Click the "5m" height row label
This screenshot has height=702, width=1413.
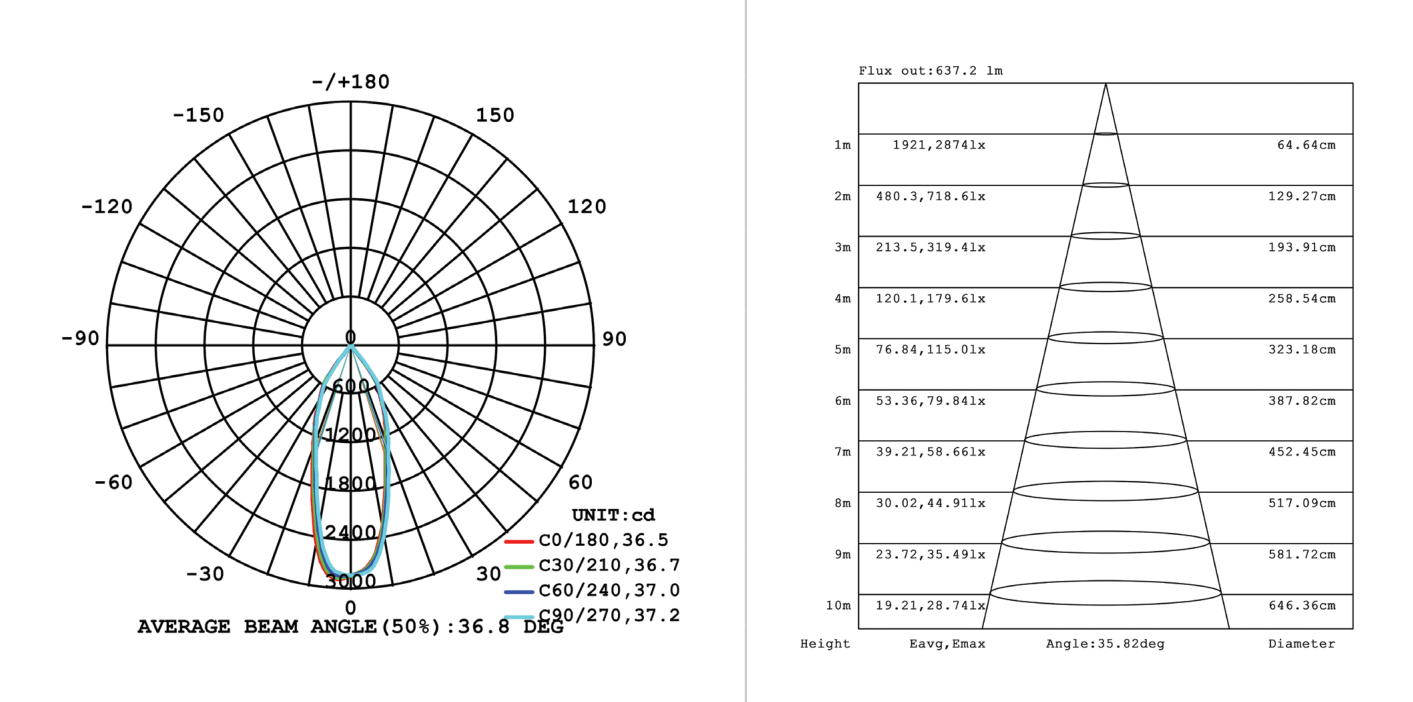[842, 349]
